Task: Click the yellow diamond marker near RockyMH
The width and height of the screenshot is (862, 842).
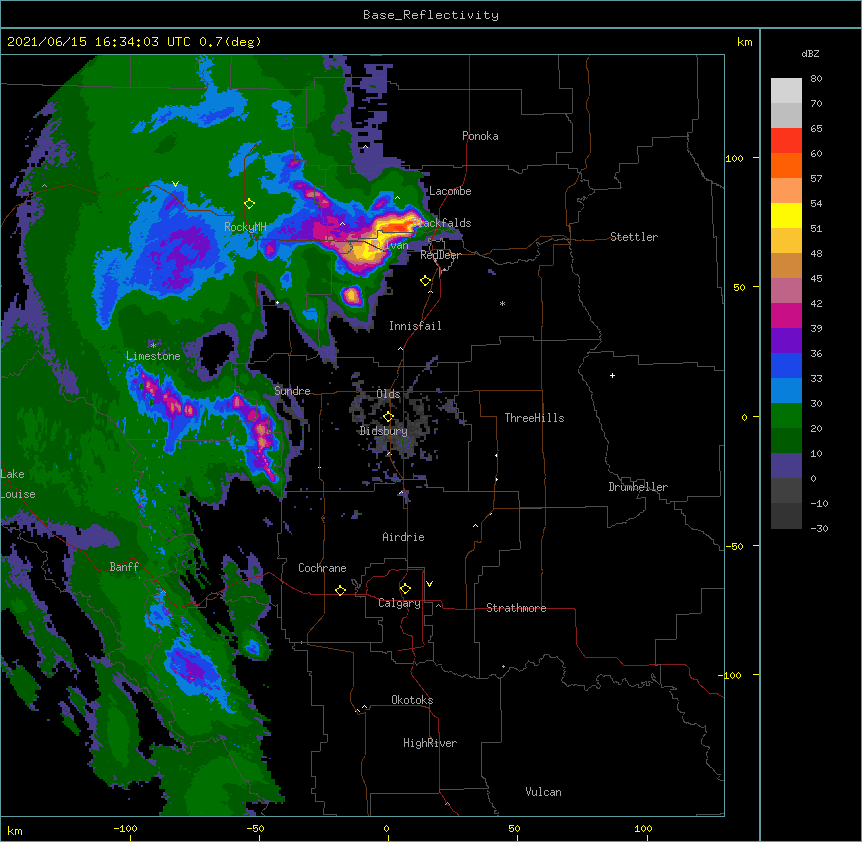Action: coord(249,204)
